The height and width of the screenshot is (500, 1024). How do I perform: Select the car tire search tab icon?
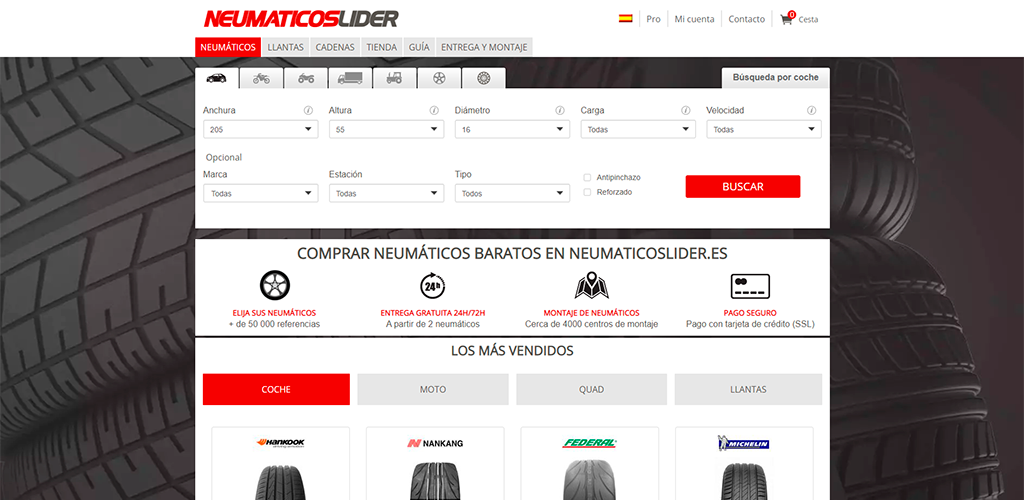pyautogui.click(x=217, y=78)
